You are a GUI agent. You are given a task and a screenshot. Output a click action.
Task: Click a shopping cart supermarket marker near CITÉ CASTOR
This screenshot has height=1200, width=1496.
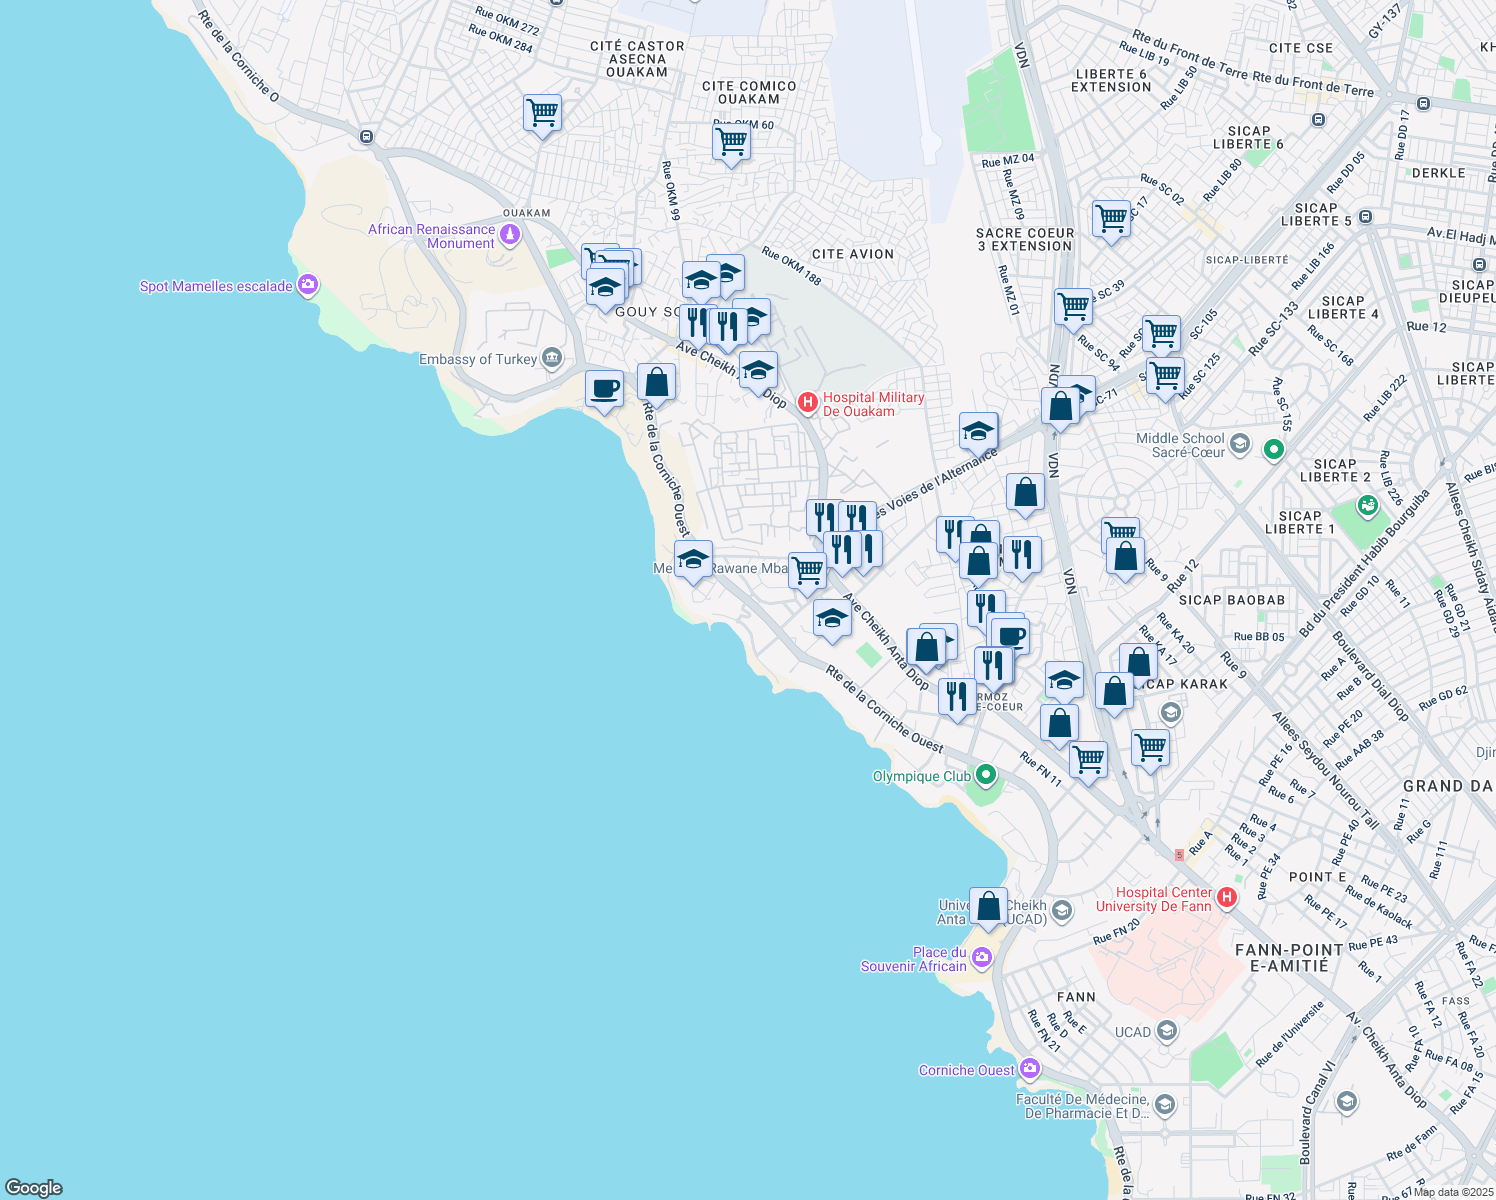(x=542, y=112)
